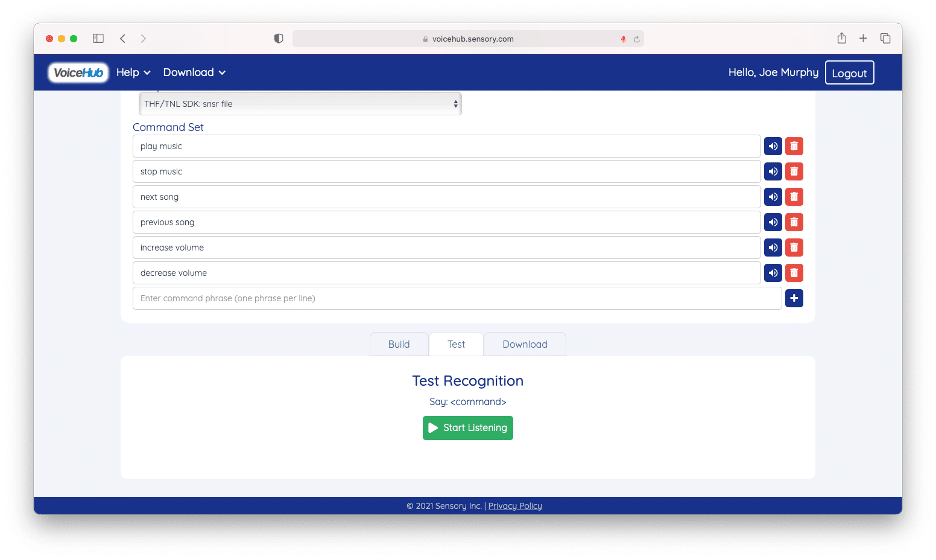Click the microphone indicator in address bar

(623, 39)
